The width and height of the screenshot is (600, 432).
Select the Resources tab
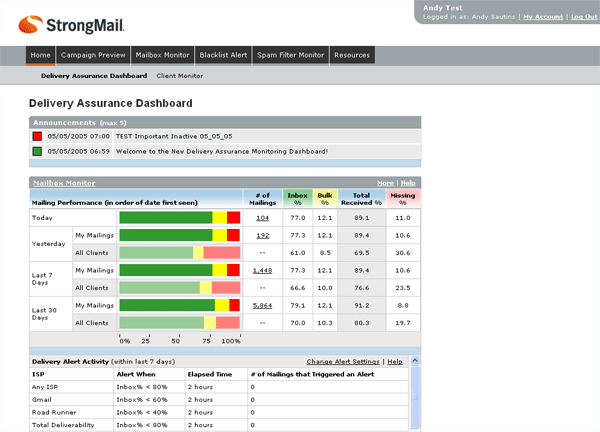[352, 55]
